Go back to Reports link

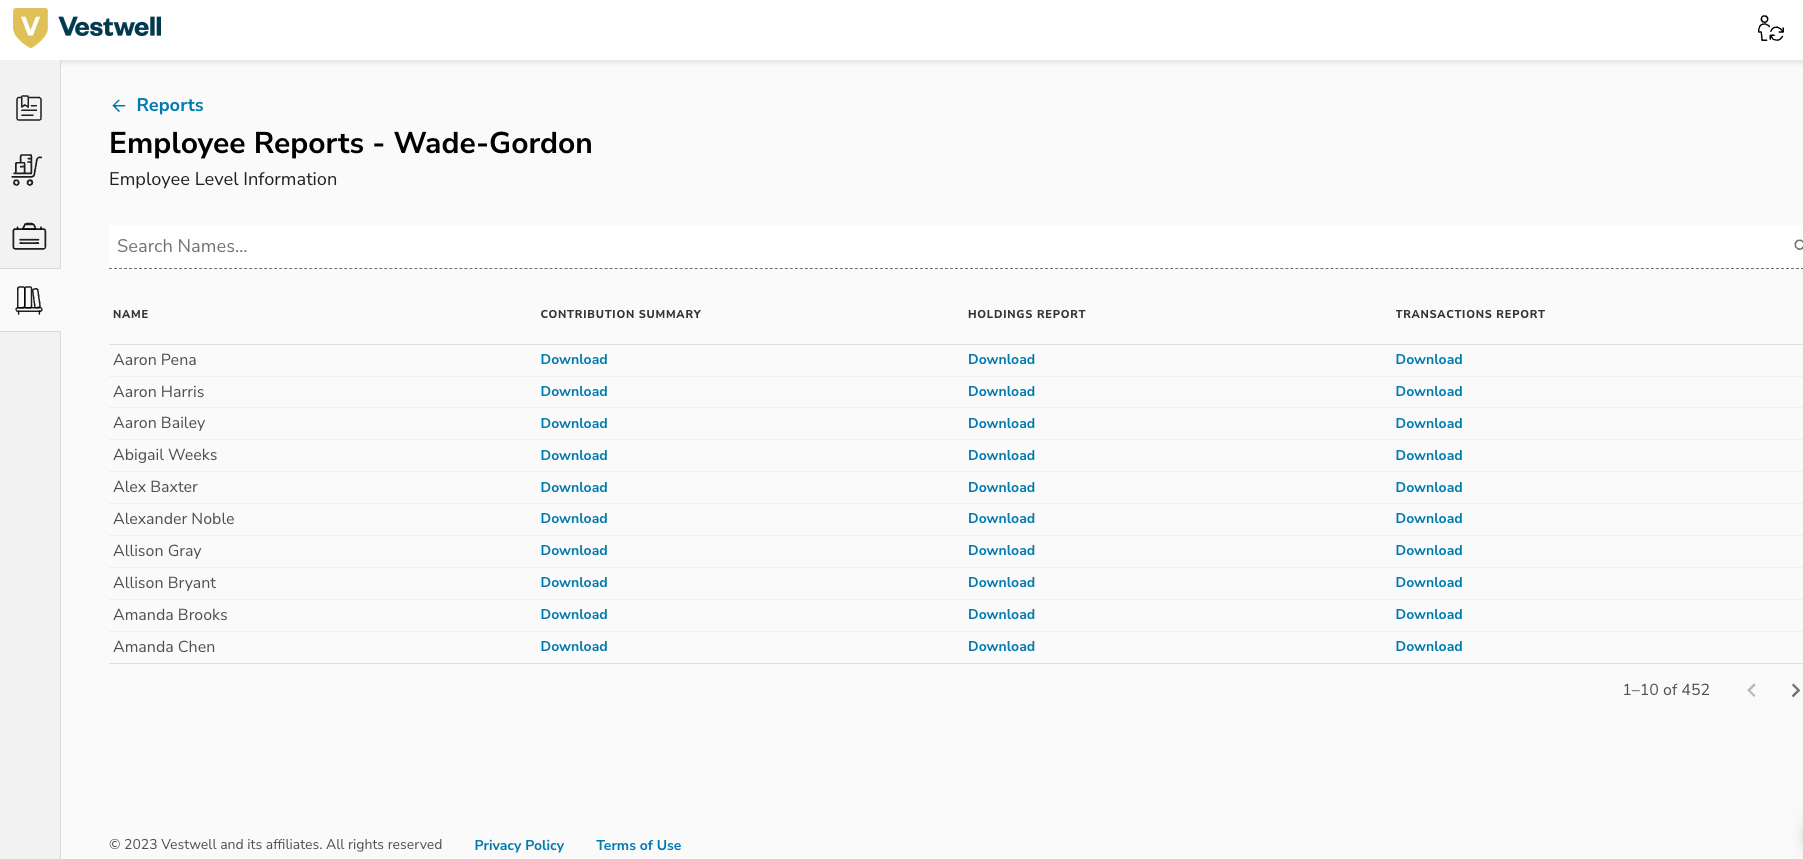pos(170,105)
